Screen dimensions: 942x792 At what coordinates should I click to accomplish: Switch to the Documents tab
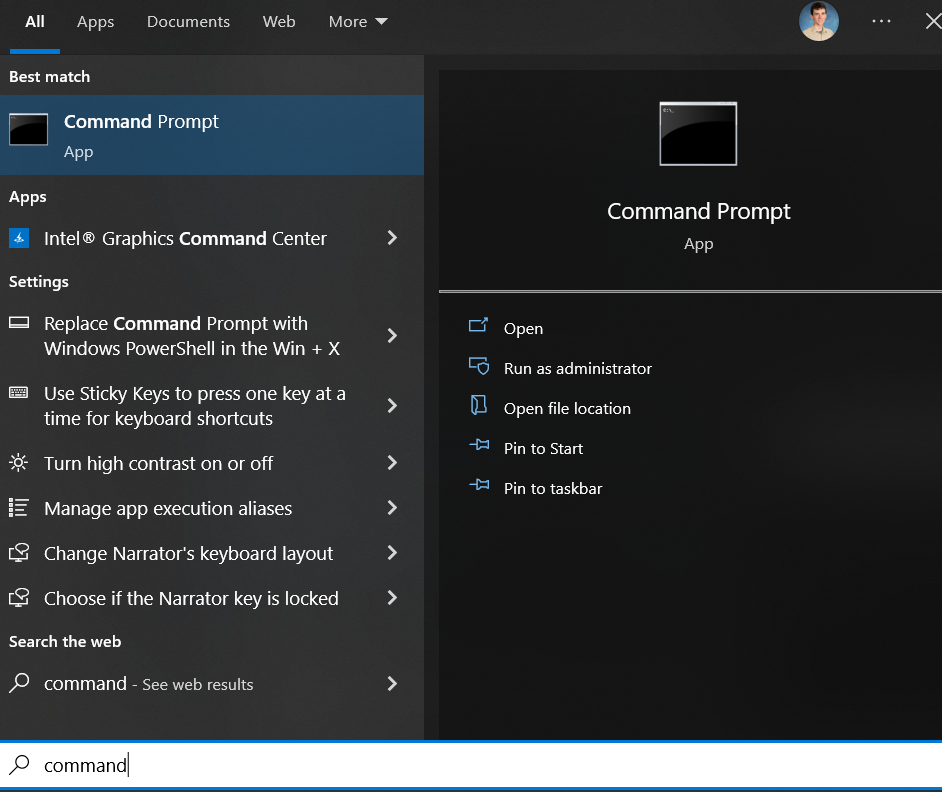pyautogui.click(x=189, y=22)
